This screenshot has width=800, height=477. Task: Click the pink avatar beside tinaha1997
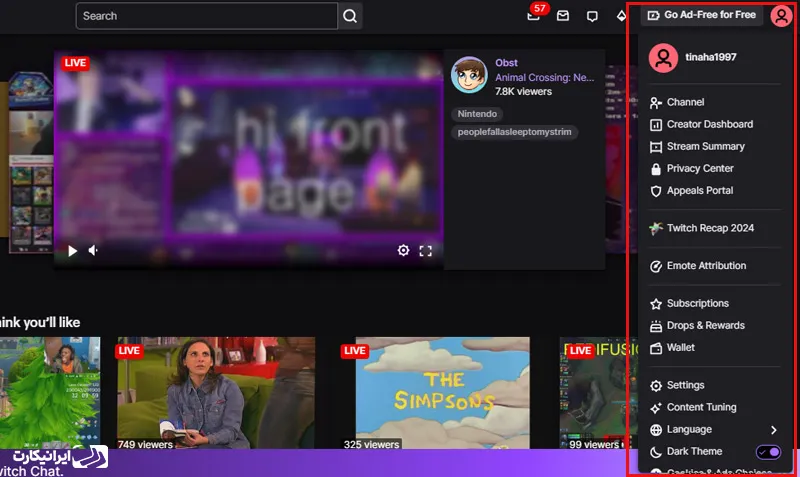pos(663,58)
